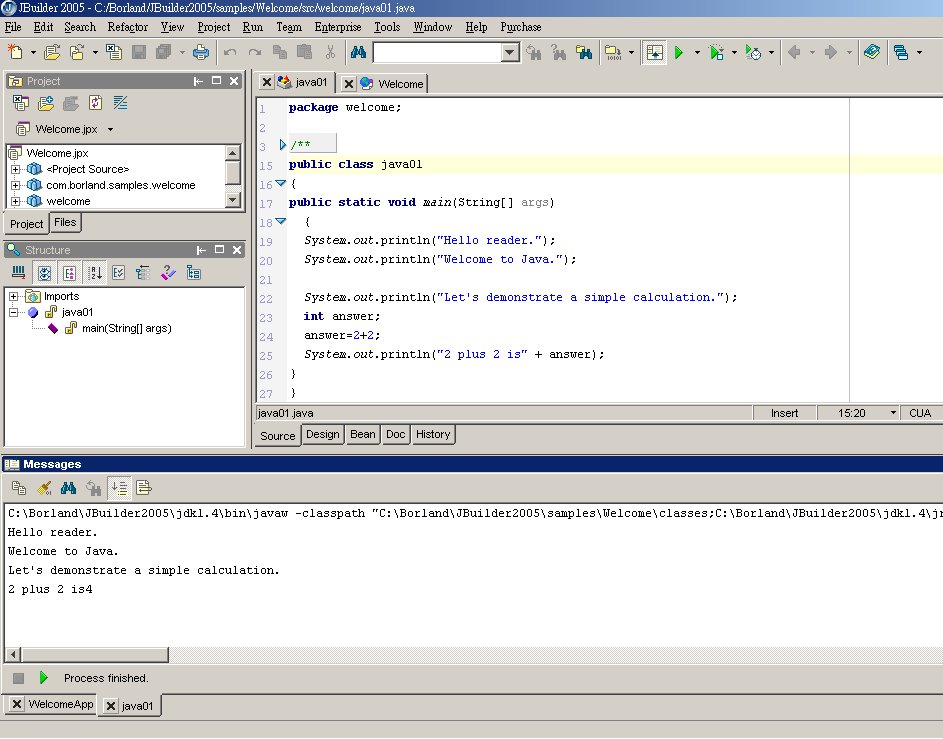Viewport: 943px width, 739px height.
Task: Click Add files icon in Project pane
Action: click(x=46, y=103)
